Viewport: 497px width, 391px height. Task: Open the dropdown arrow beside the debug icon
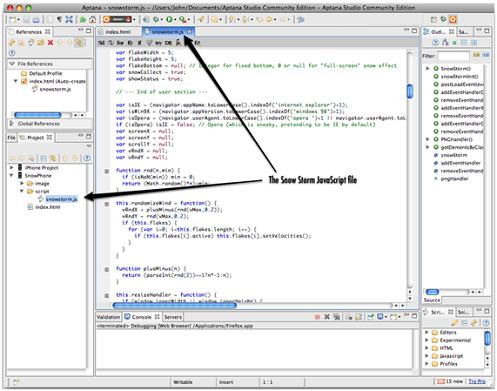coord(162,20)
